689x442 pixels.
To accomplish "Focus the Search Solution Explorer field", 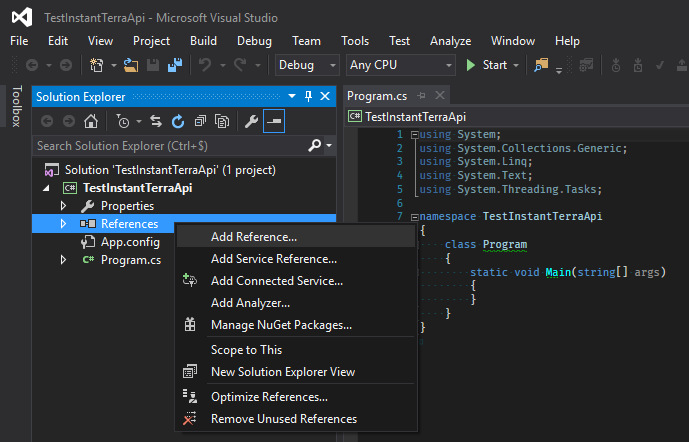I will pyautogui.click(x=170, y=145).
